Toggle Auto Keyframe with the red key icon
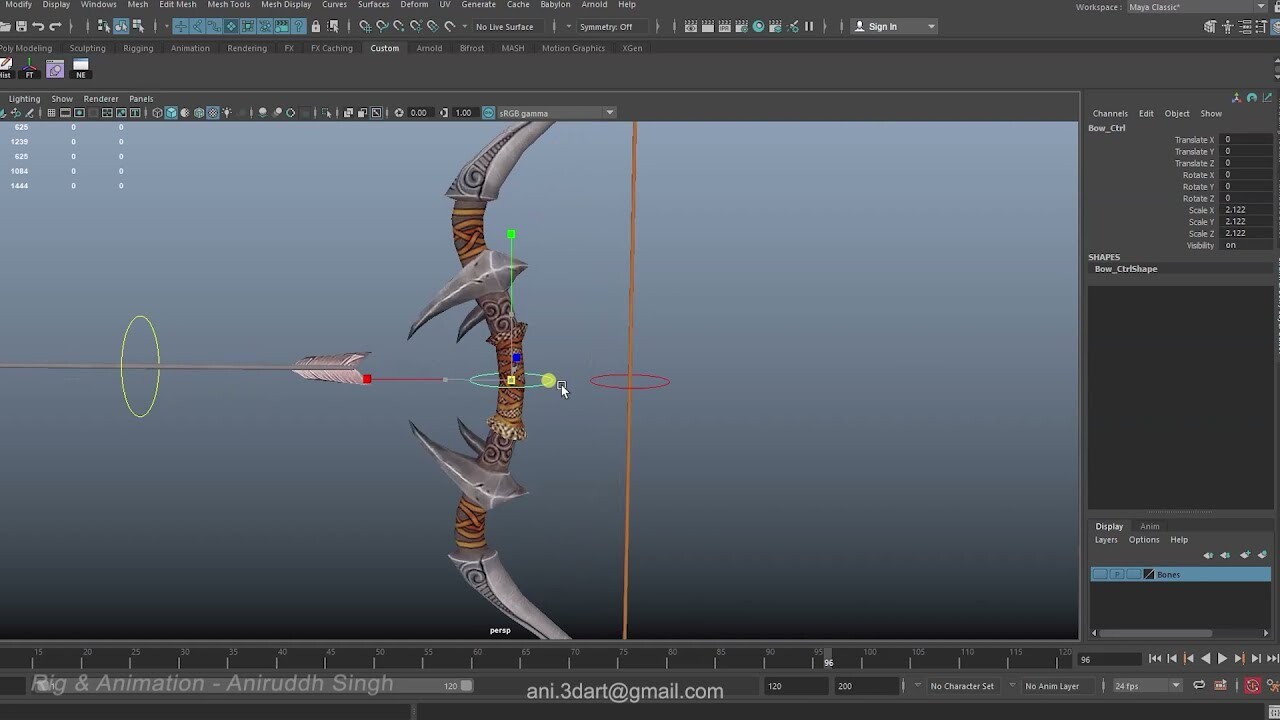 (x=1253, y=685)
